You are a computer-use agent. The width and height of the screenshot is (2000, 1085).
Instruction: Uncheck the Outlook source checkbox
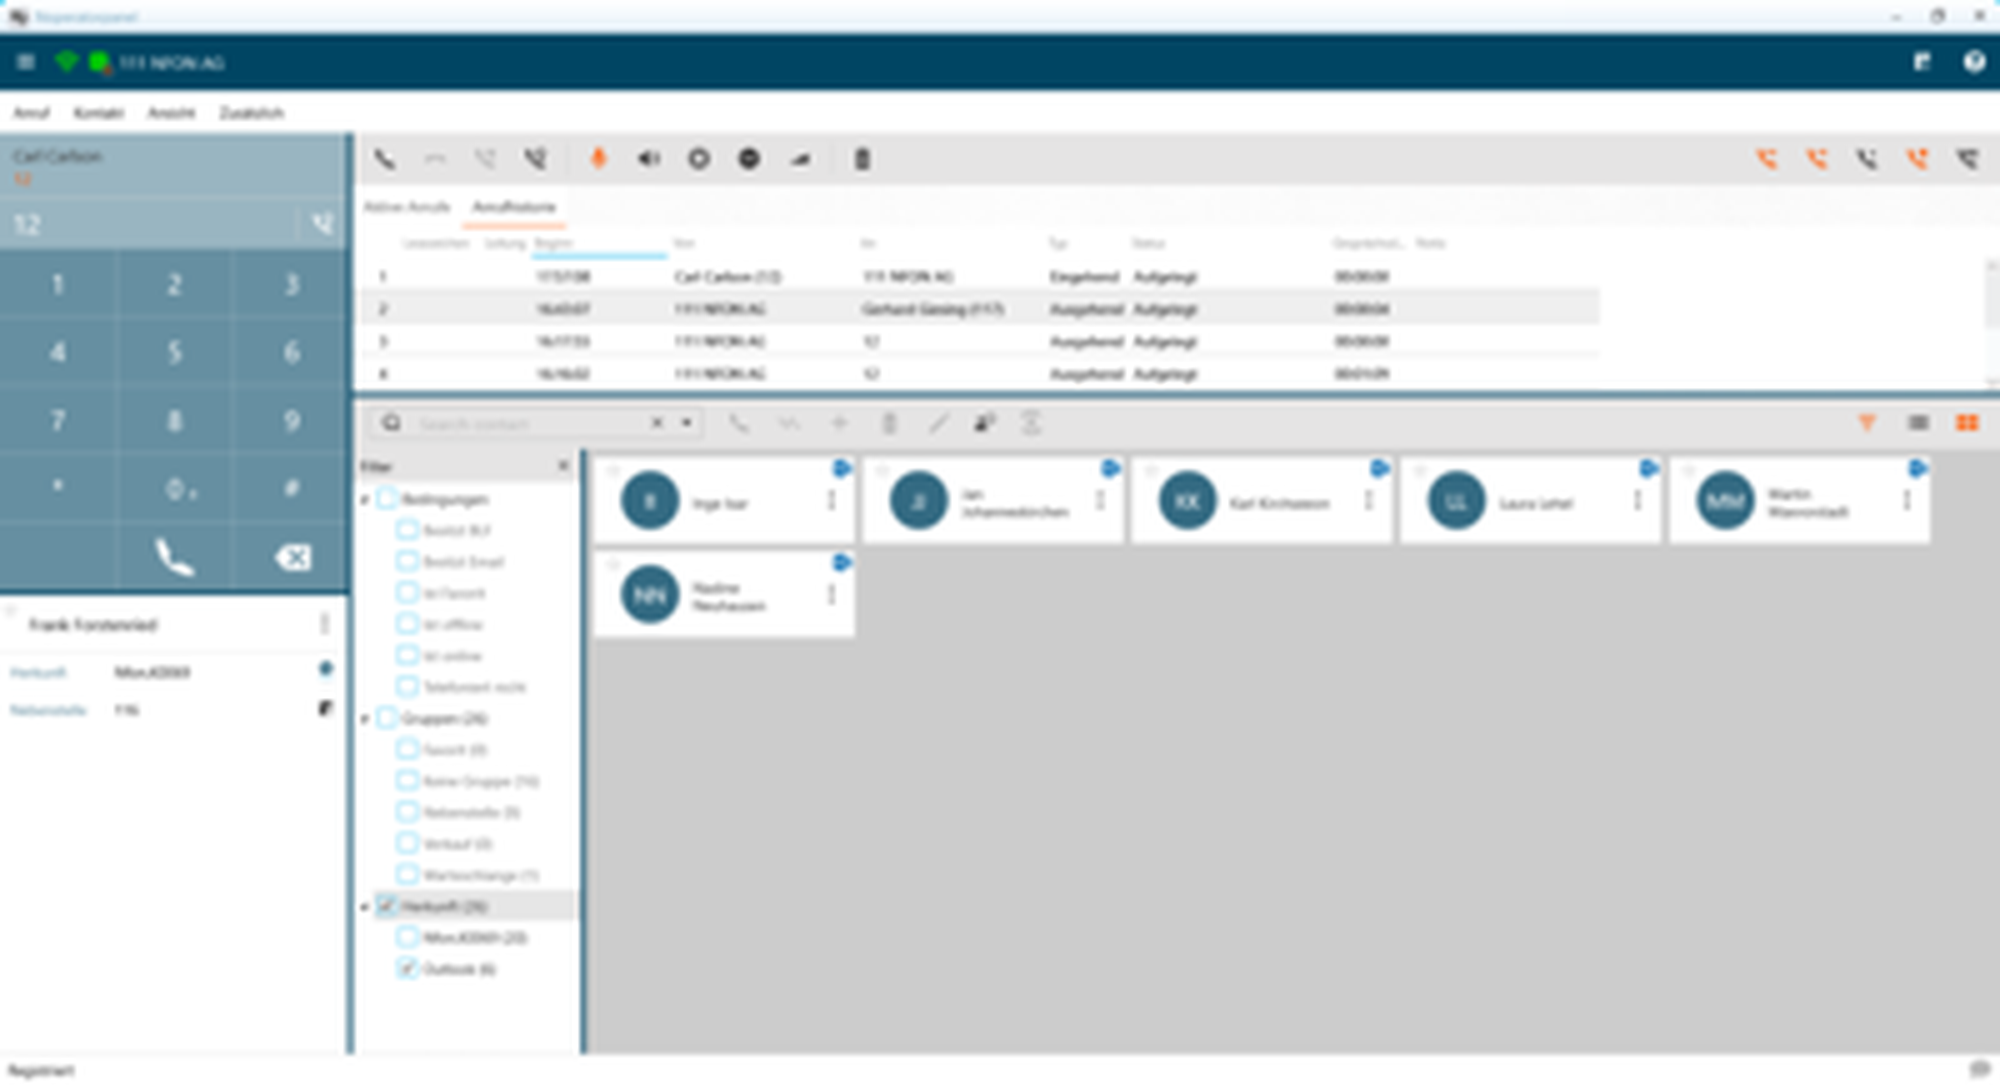click(x=407, y=968)
